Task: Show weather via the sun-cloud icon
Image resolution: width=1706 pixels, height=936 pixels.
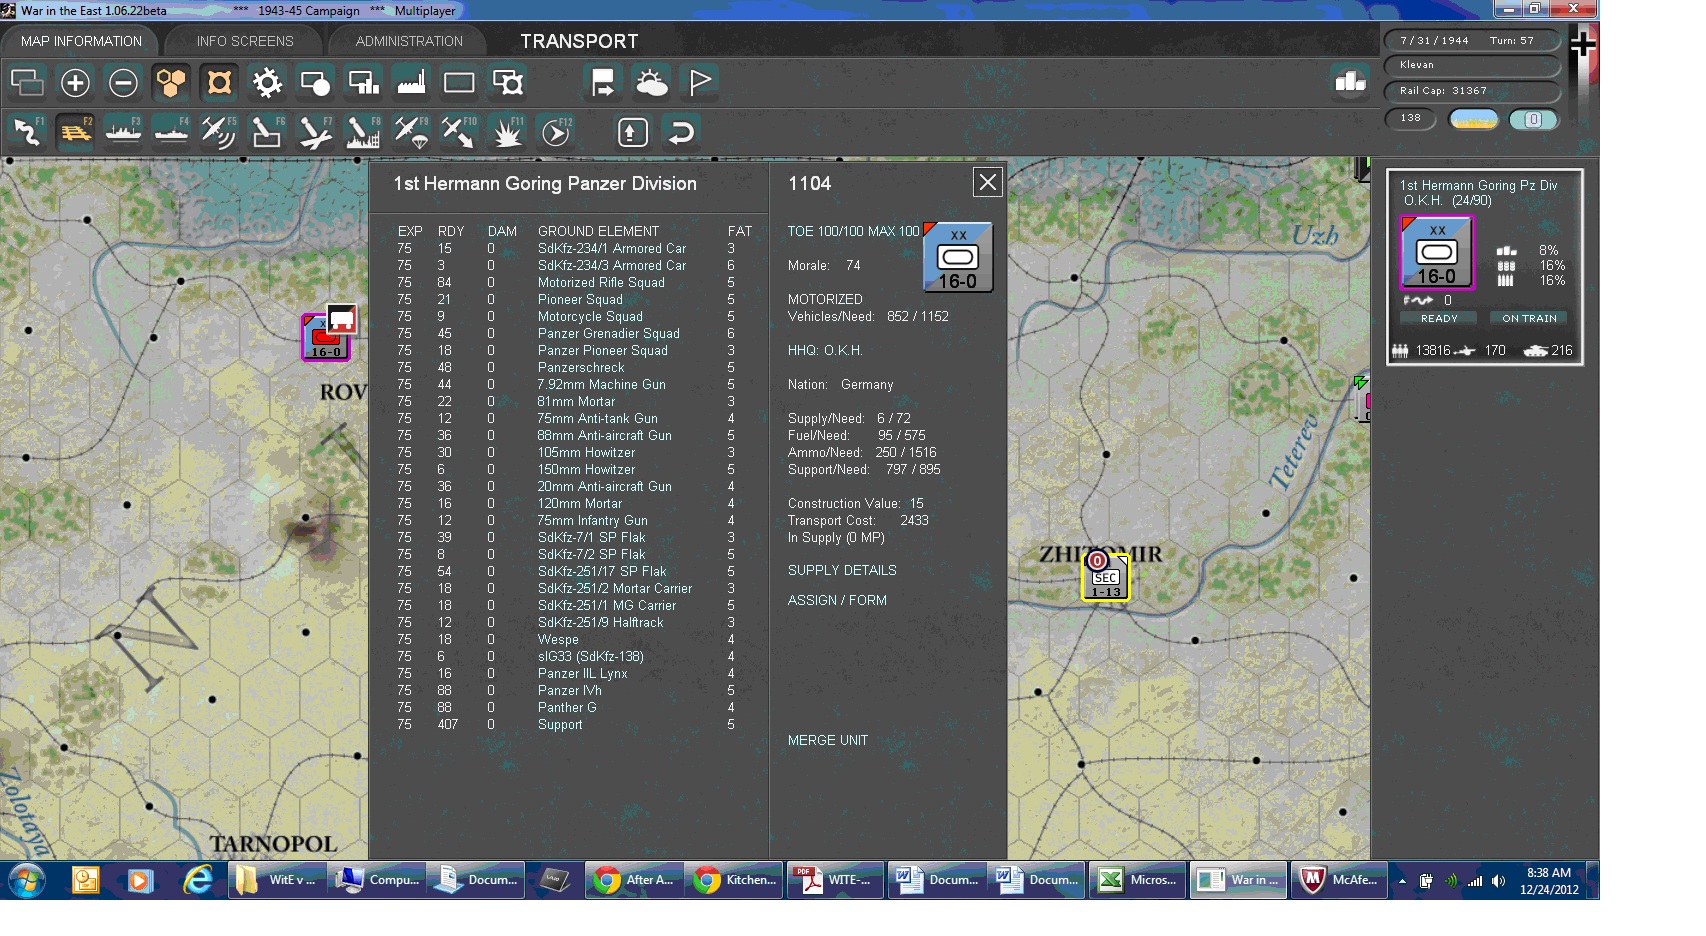Action: (651, 83)
